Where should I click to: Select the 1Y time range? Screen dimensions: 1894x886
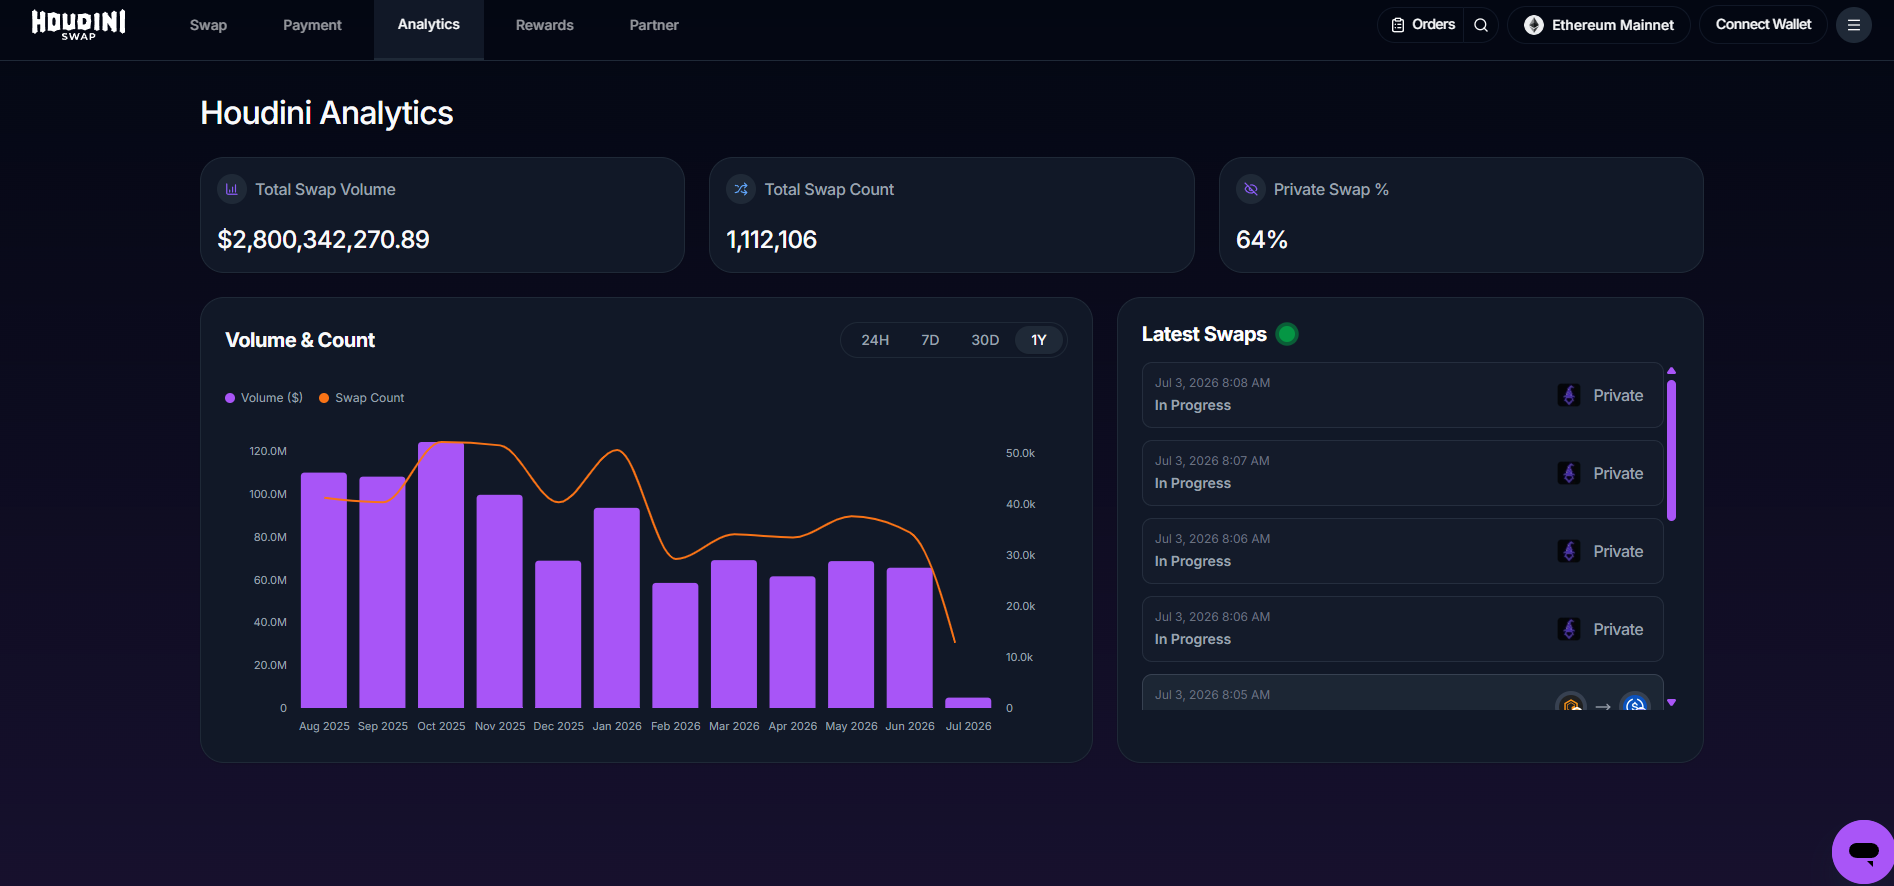[1039, 340]
